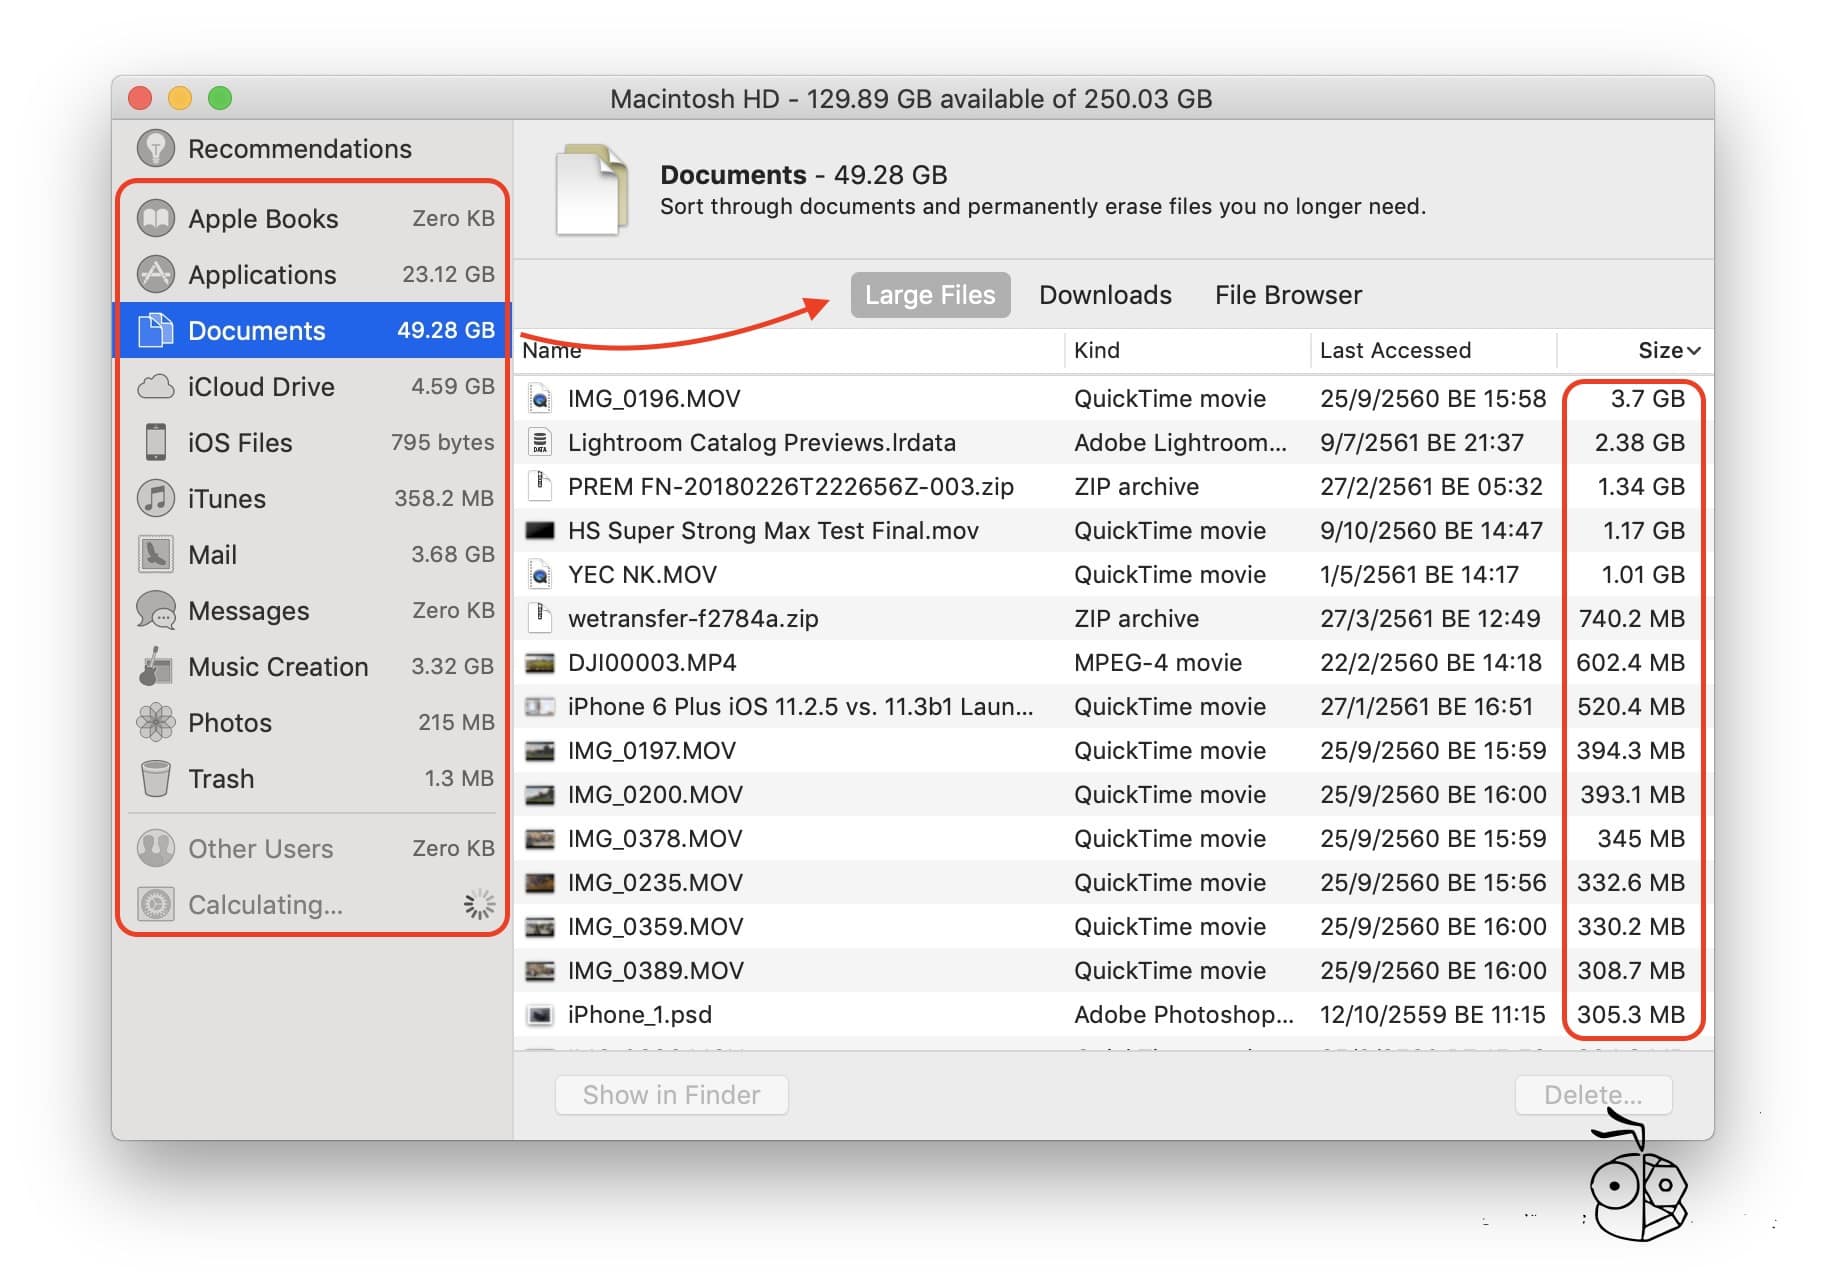Sort files by the Name column

click(549, 350)
